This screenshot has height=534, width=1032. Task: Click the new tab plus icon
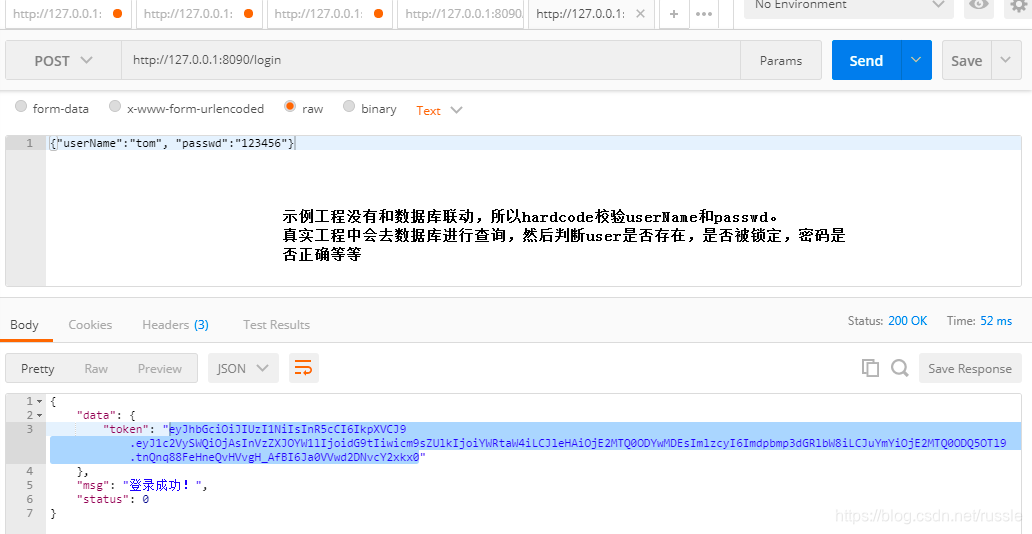[673, 14]
